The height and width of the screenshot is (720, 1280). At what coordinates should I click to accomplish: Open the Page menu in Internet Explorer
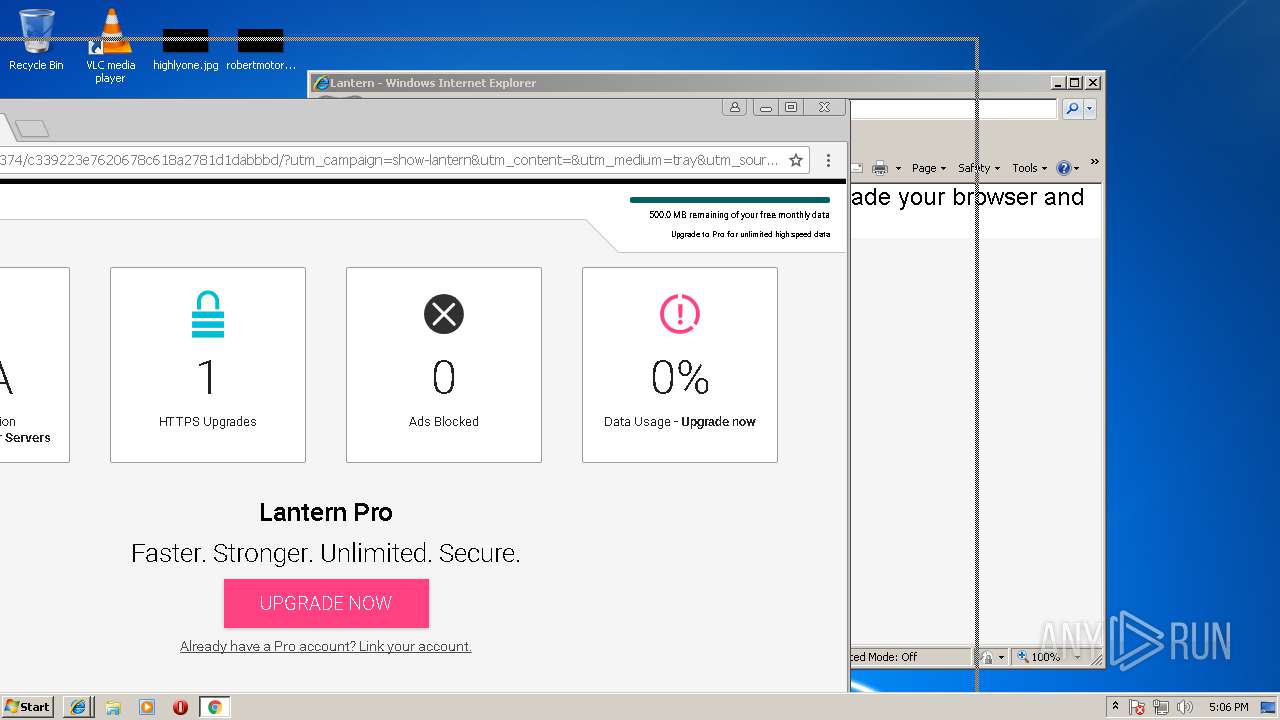coord(928,168)
